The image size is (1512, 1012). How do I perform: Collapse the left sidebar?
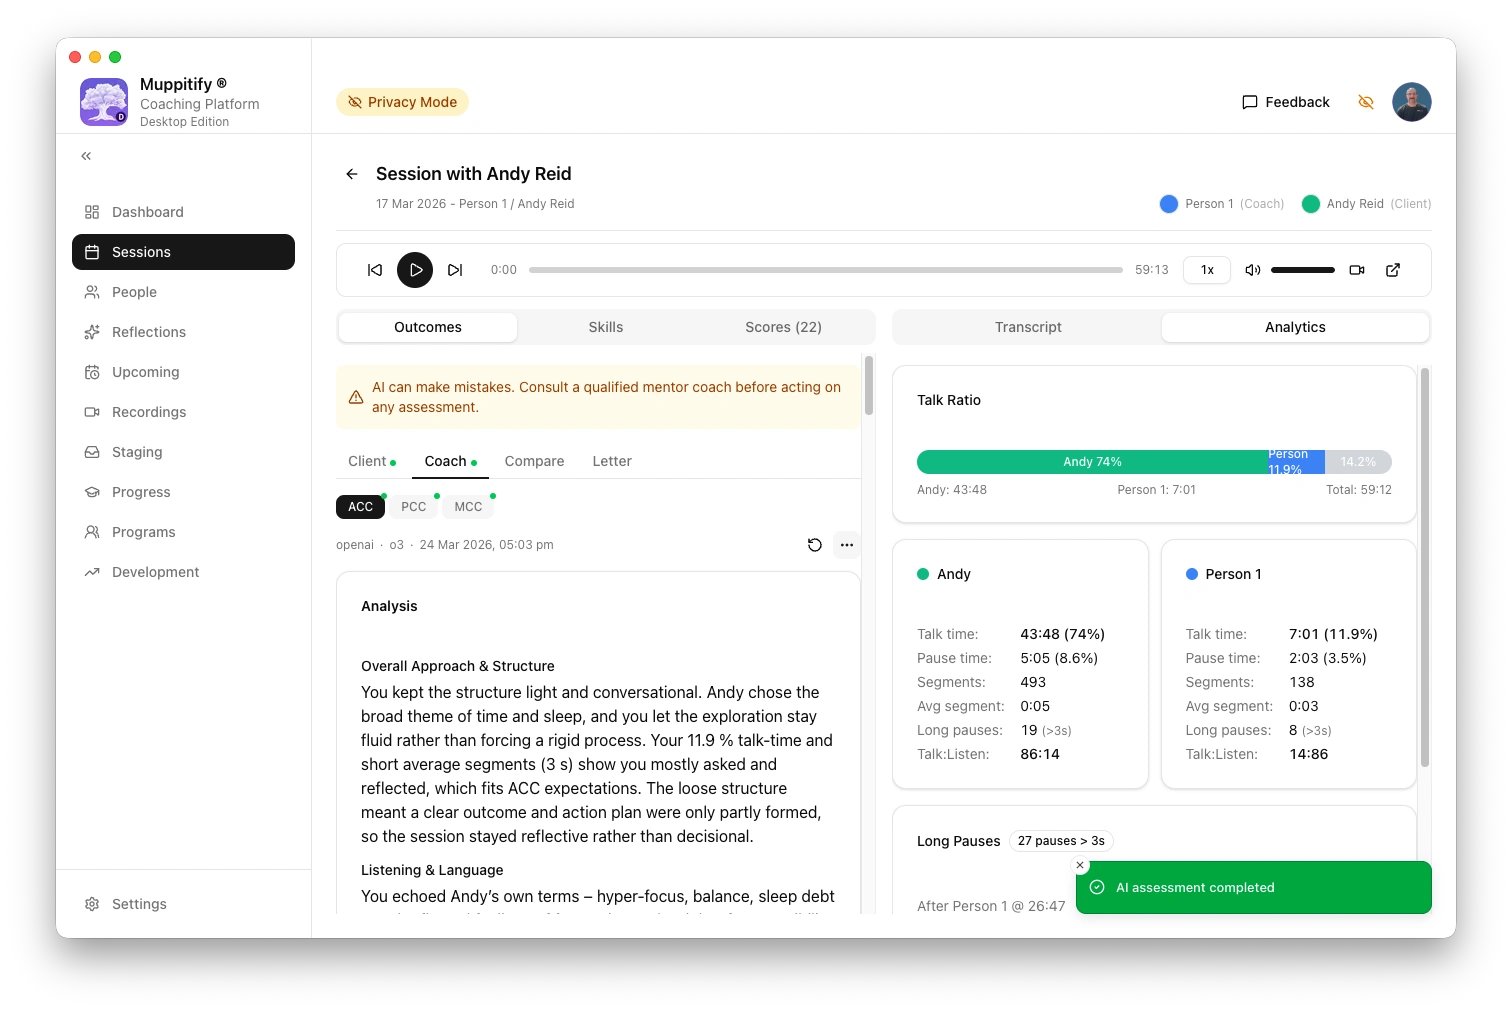pos(87,156)
